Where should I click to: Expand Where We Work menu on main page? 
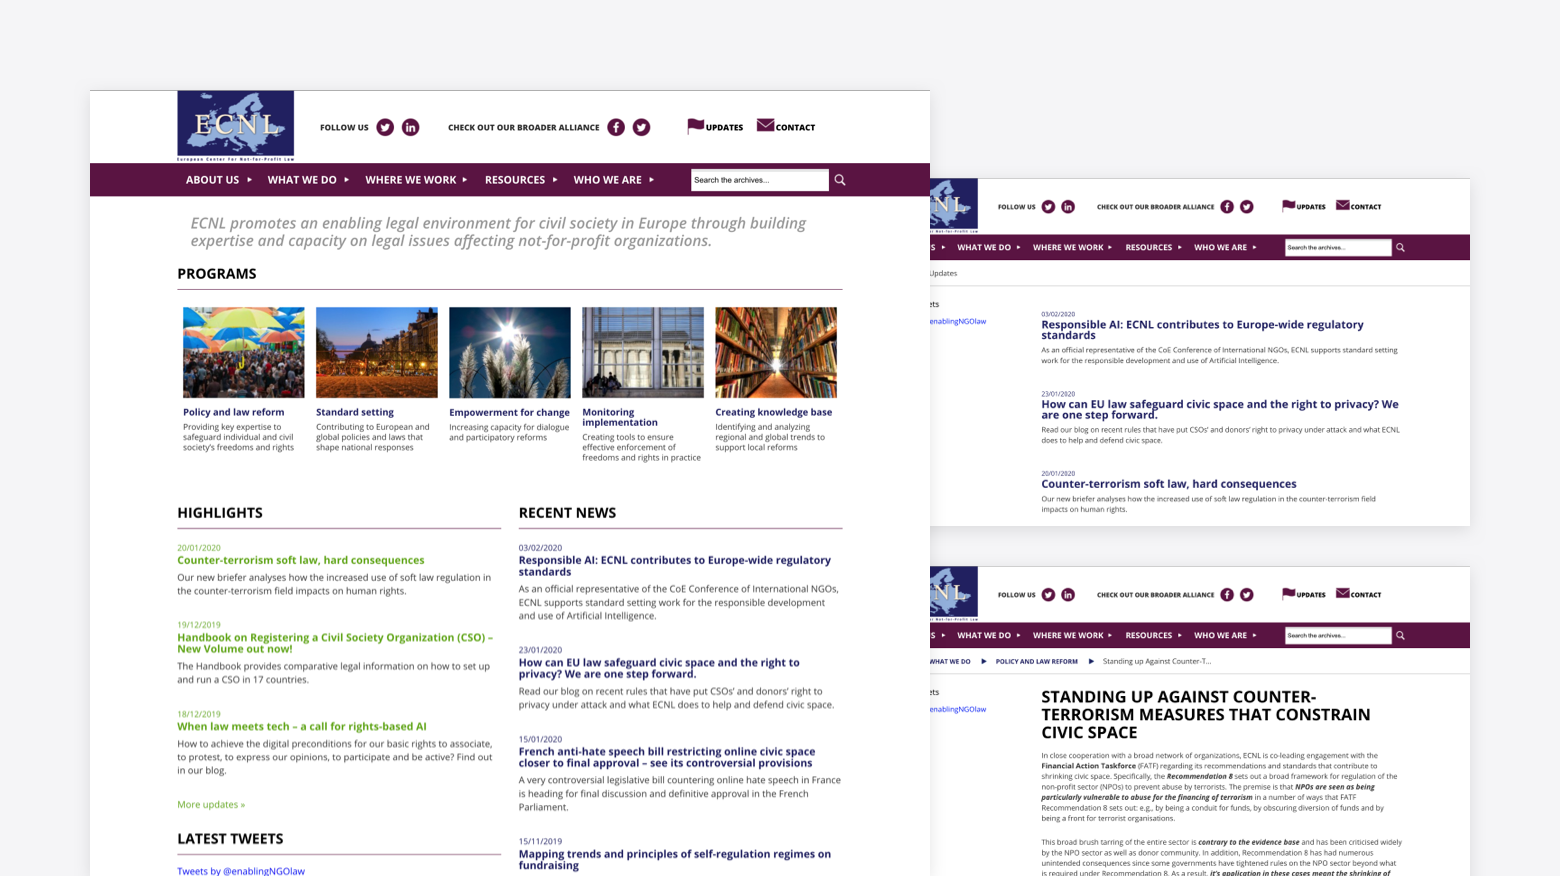(x=416, y=180)
